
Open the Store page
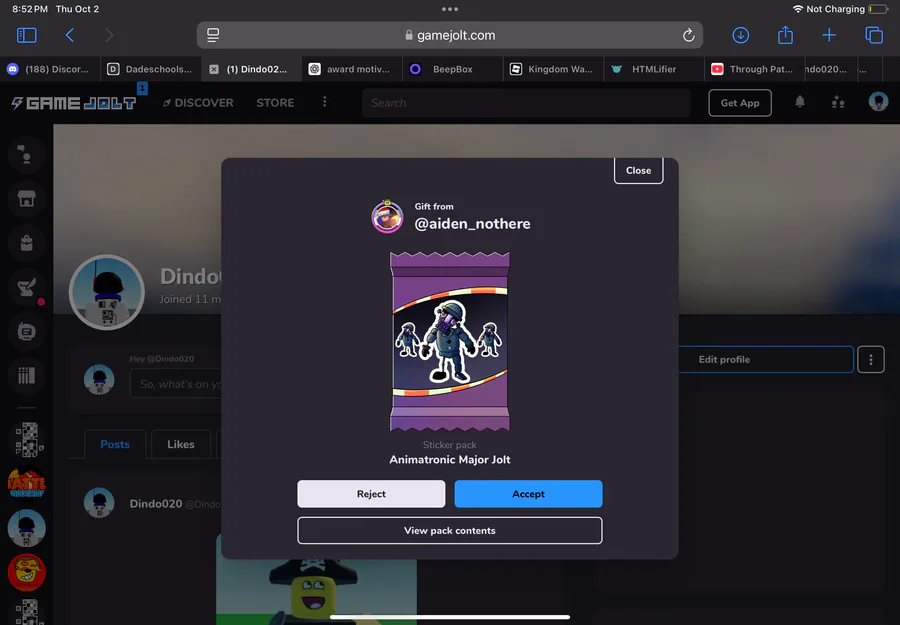[275, 103]
